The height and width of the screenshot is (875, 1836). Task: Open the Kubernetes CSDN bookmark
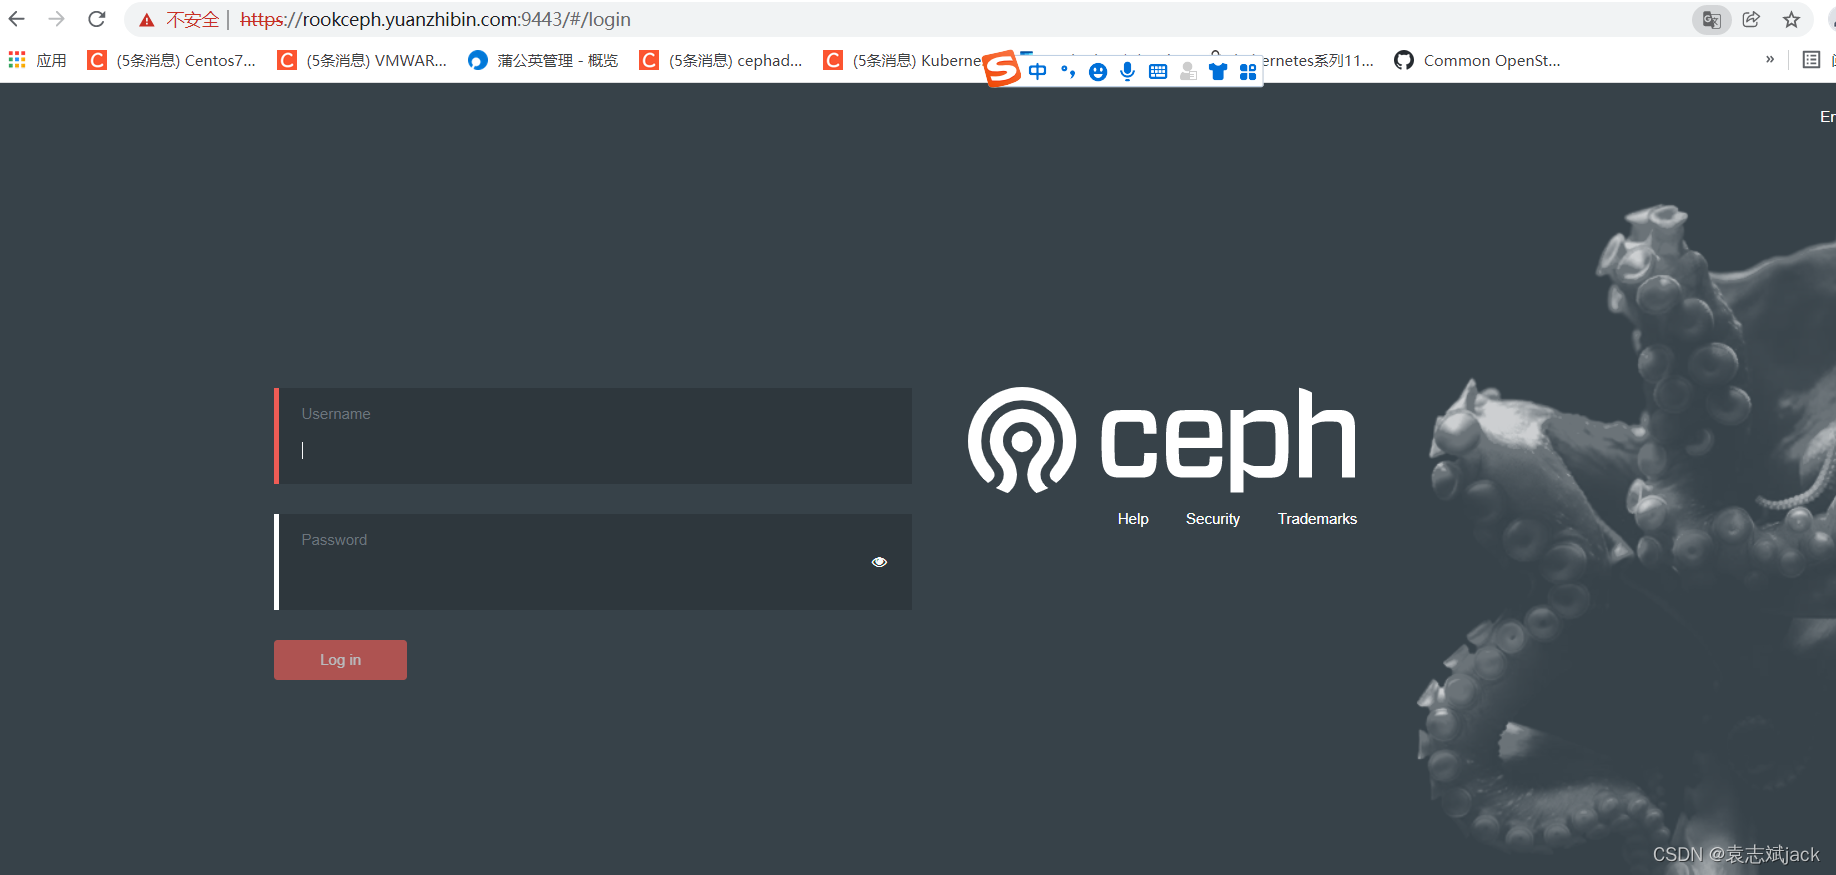(903, 60)
